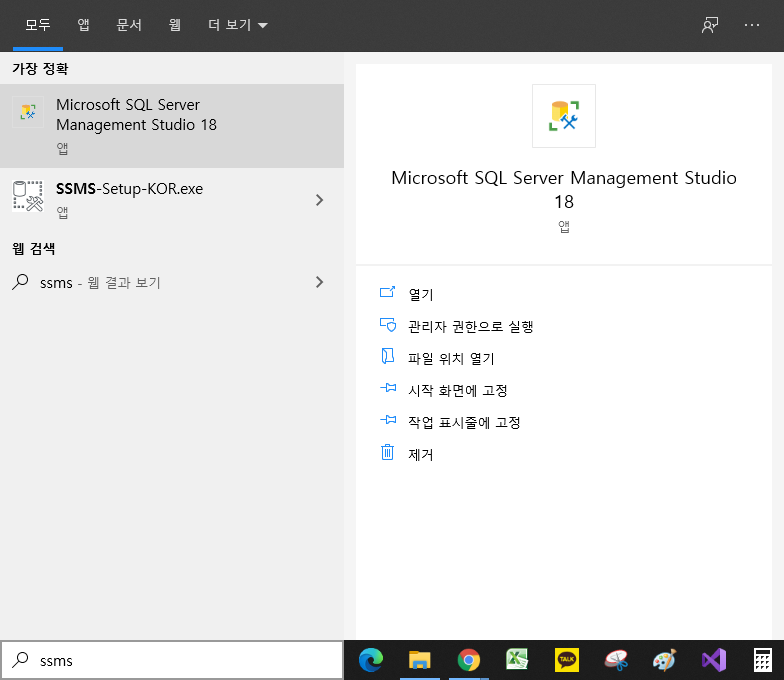Select 작업 표시줄에 고정

464,422
